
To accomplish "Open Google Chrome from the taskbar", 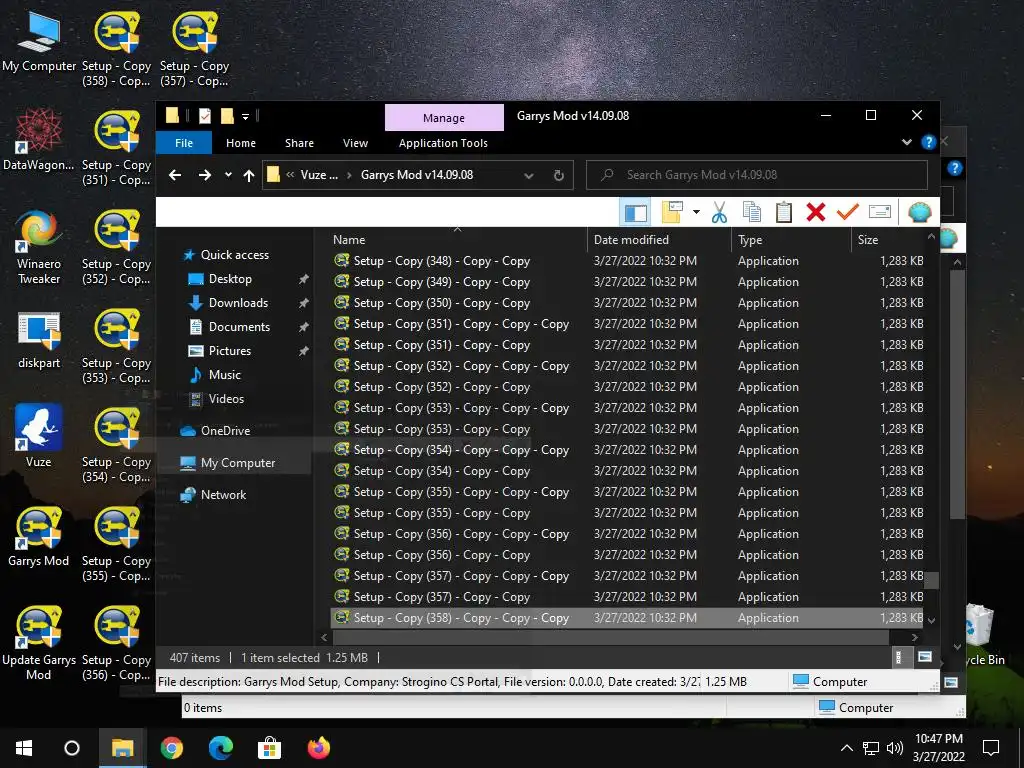I will [x=172, y=748].
